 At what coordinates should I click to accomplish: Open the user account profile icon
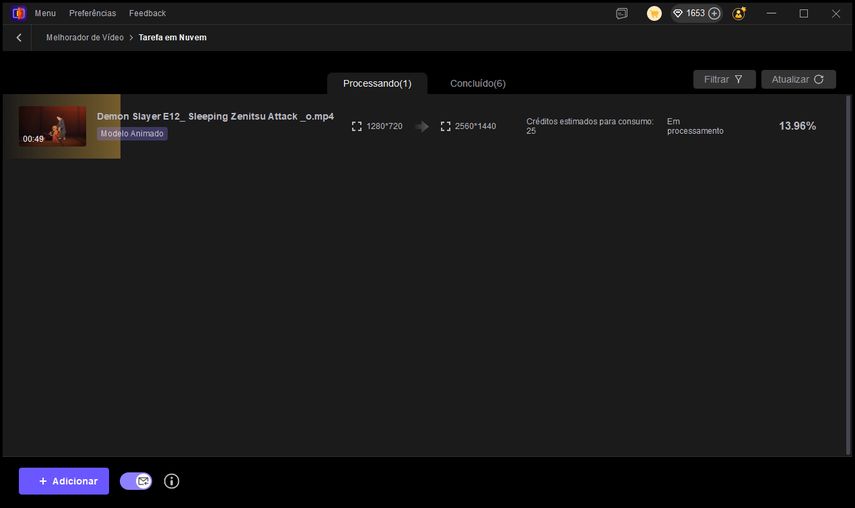click(739, 14)
